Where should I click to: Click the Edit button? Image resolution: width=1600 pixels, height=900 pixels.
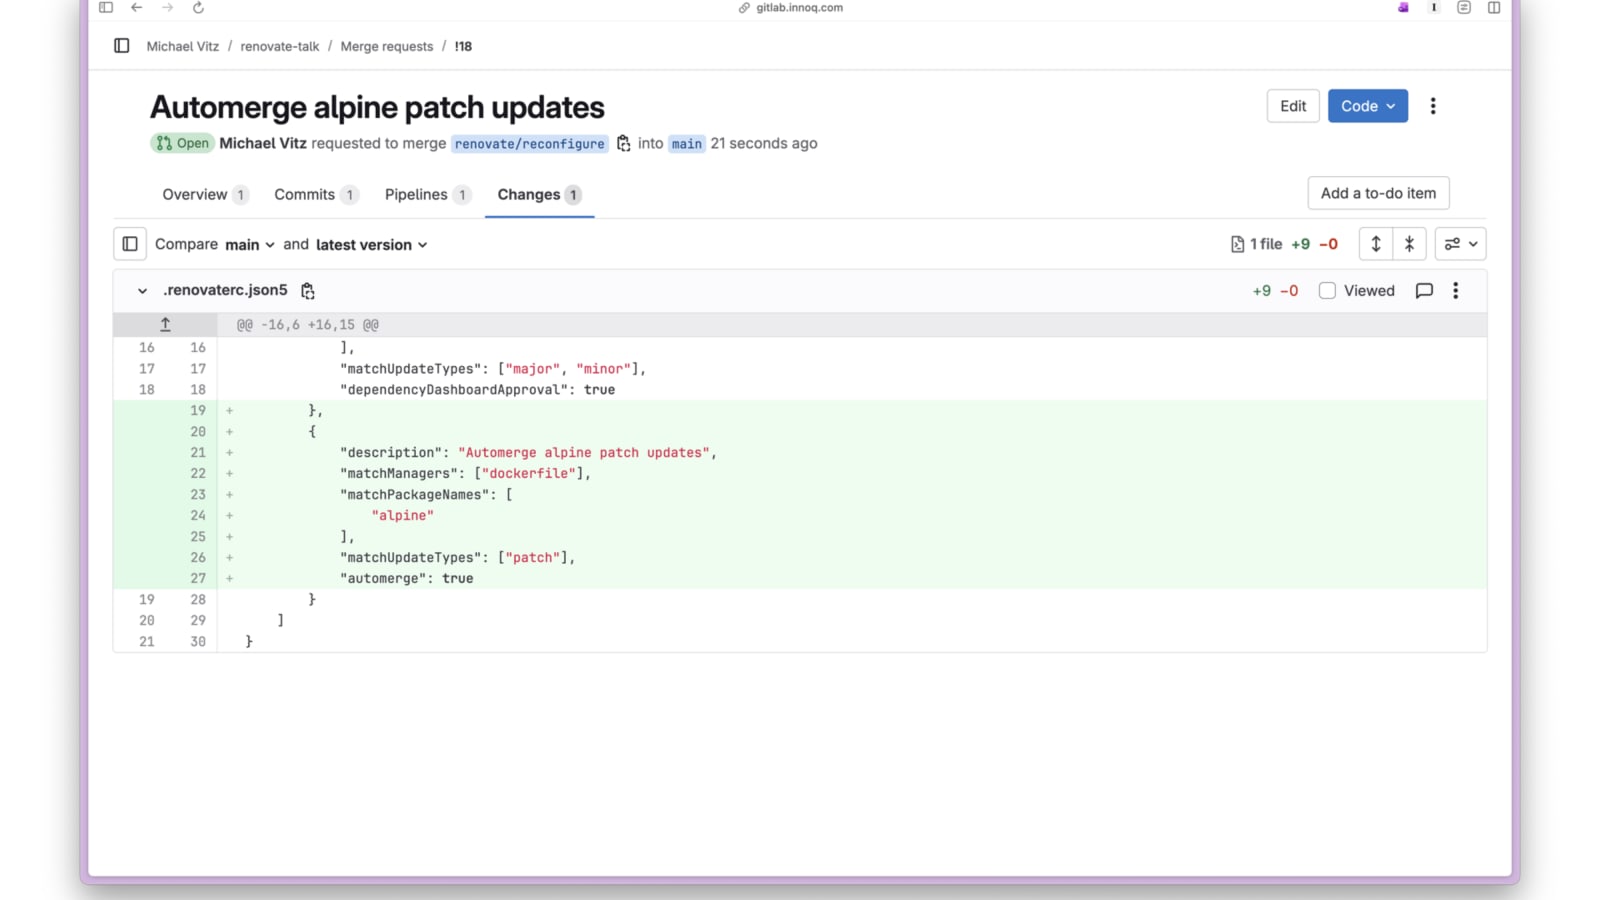(x=1293, y=106)
